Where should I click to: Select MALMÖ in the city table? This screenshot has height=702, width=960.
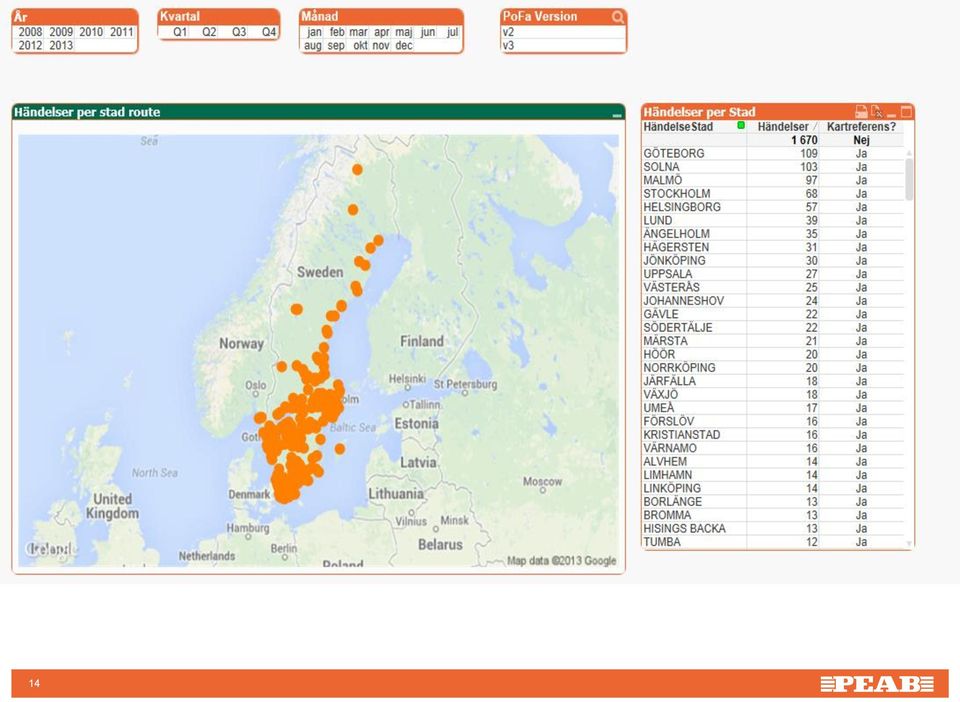click(x=662, y=180)
